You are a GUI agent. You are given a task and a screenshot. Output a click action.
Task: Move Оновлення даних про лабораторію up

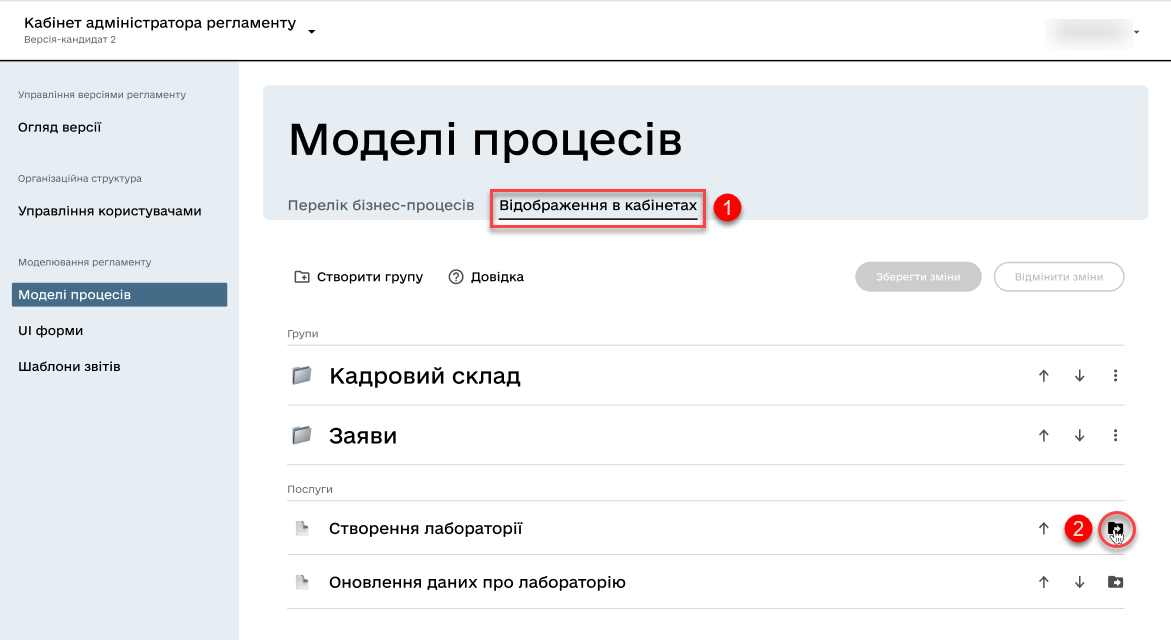[x=1043, y=582]
